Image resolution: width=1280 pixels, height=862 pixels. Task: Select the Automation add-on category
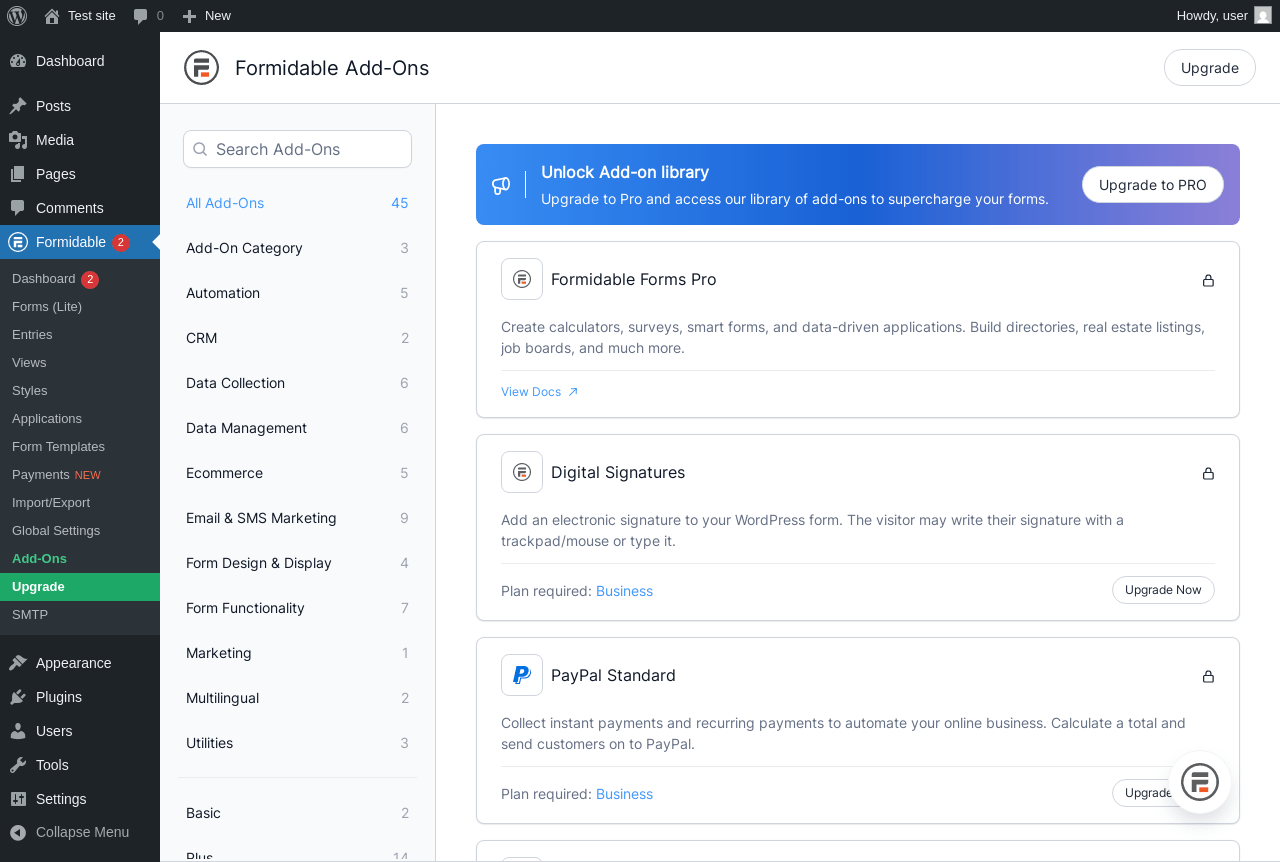(x=223, y=293)
